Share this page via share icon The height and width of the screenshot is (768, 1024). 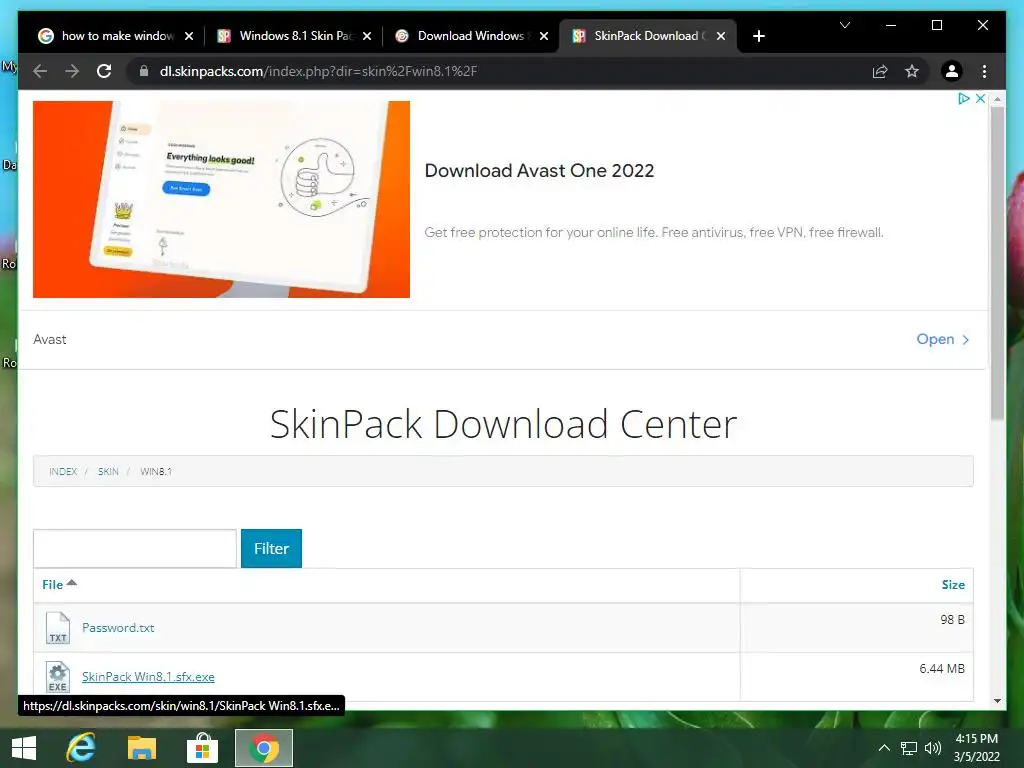pyautogui.click(x=880, y=71)
